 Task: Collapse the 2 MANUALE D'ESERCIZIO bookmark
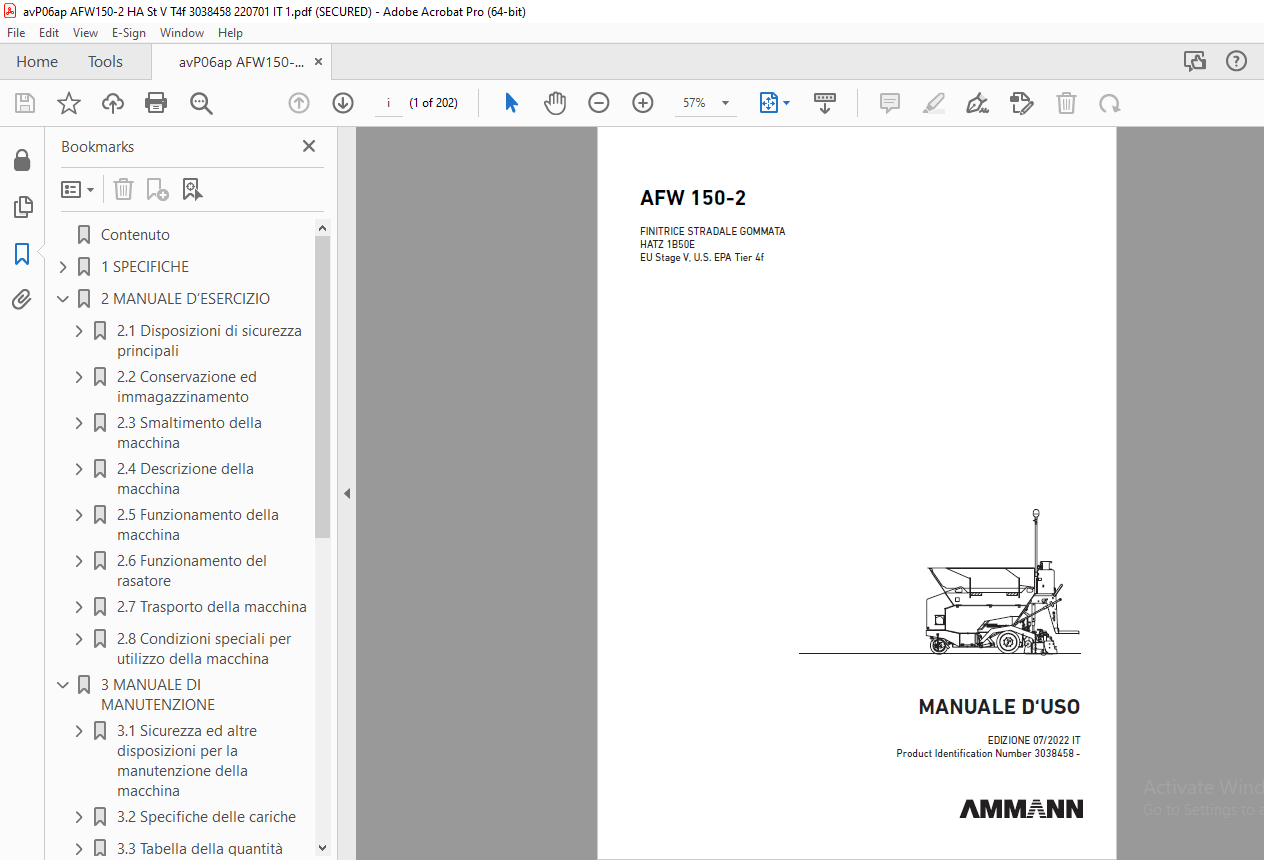(63, 299)
